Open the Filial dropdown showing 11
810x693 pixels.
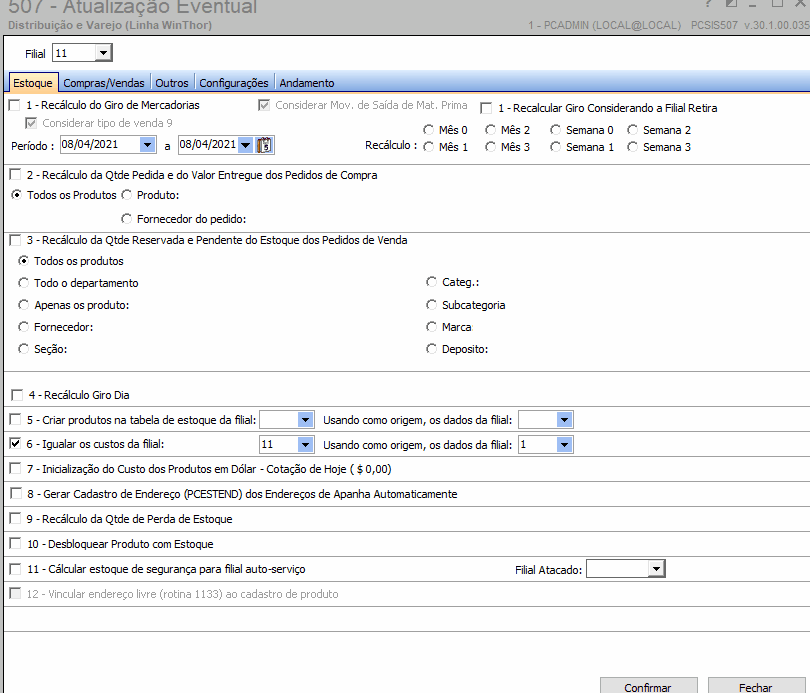103,53
